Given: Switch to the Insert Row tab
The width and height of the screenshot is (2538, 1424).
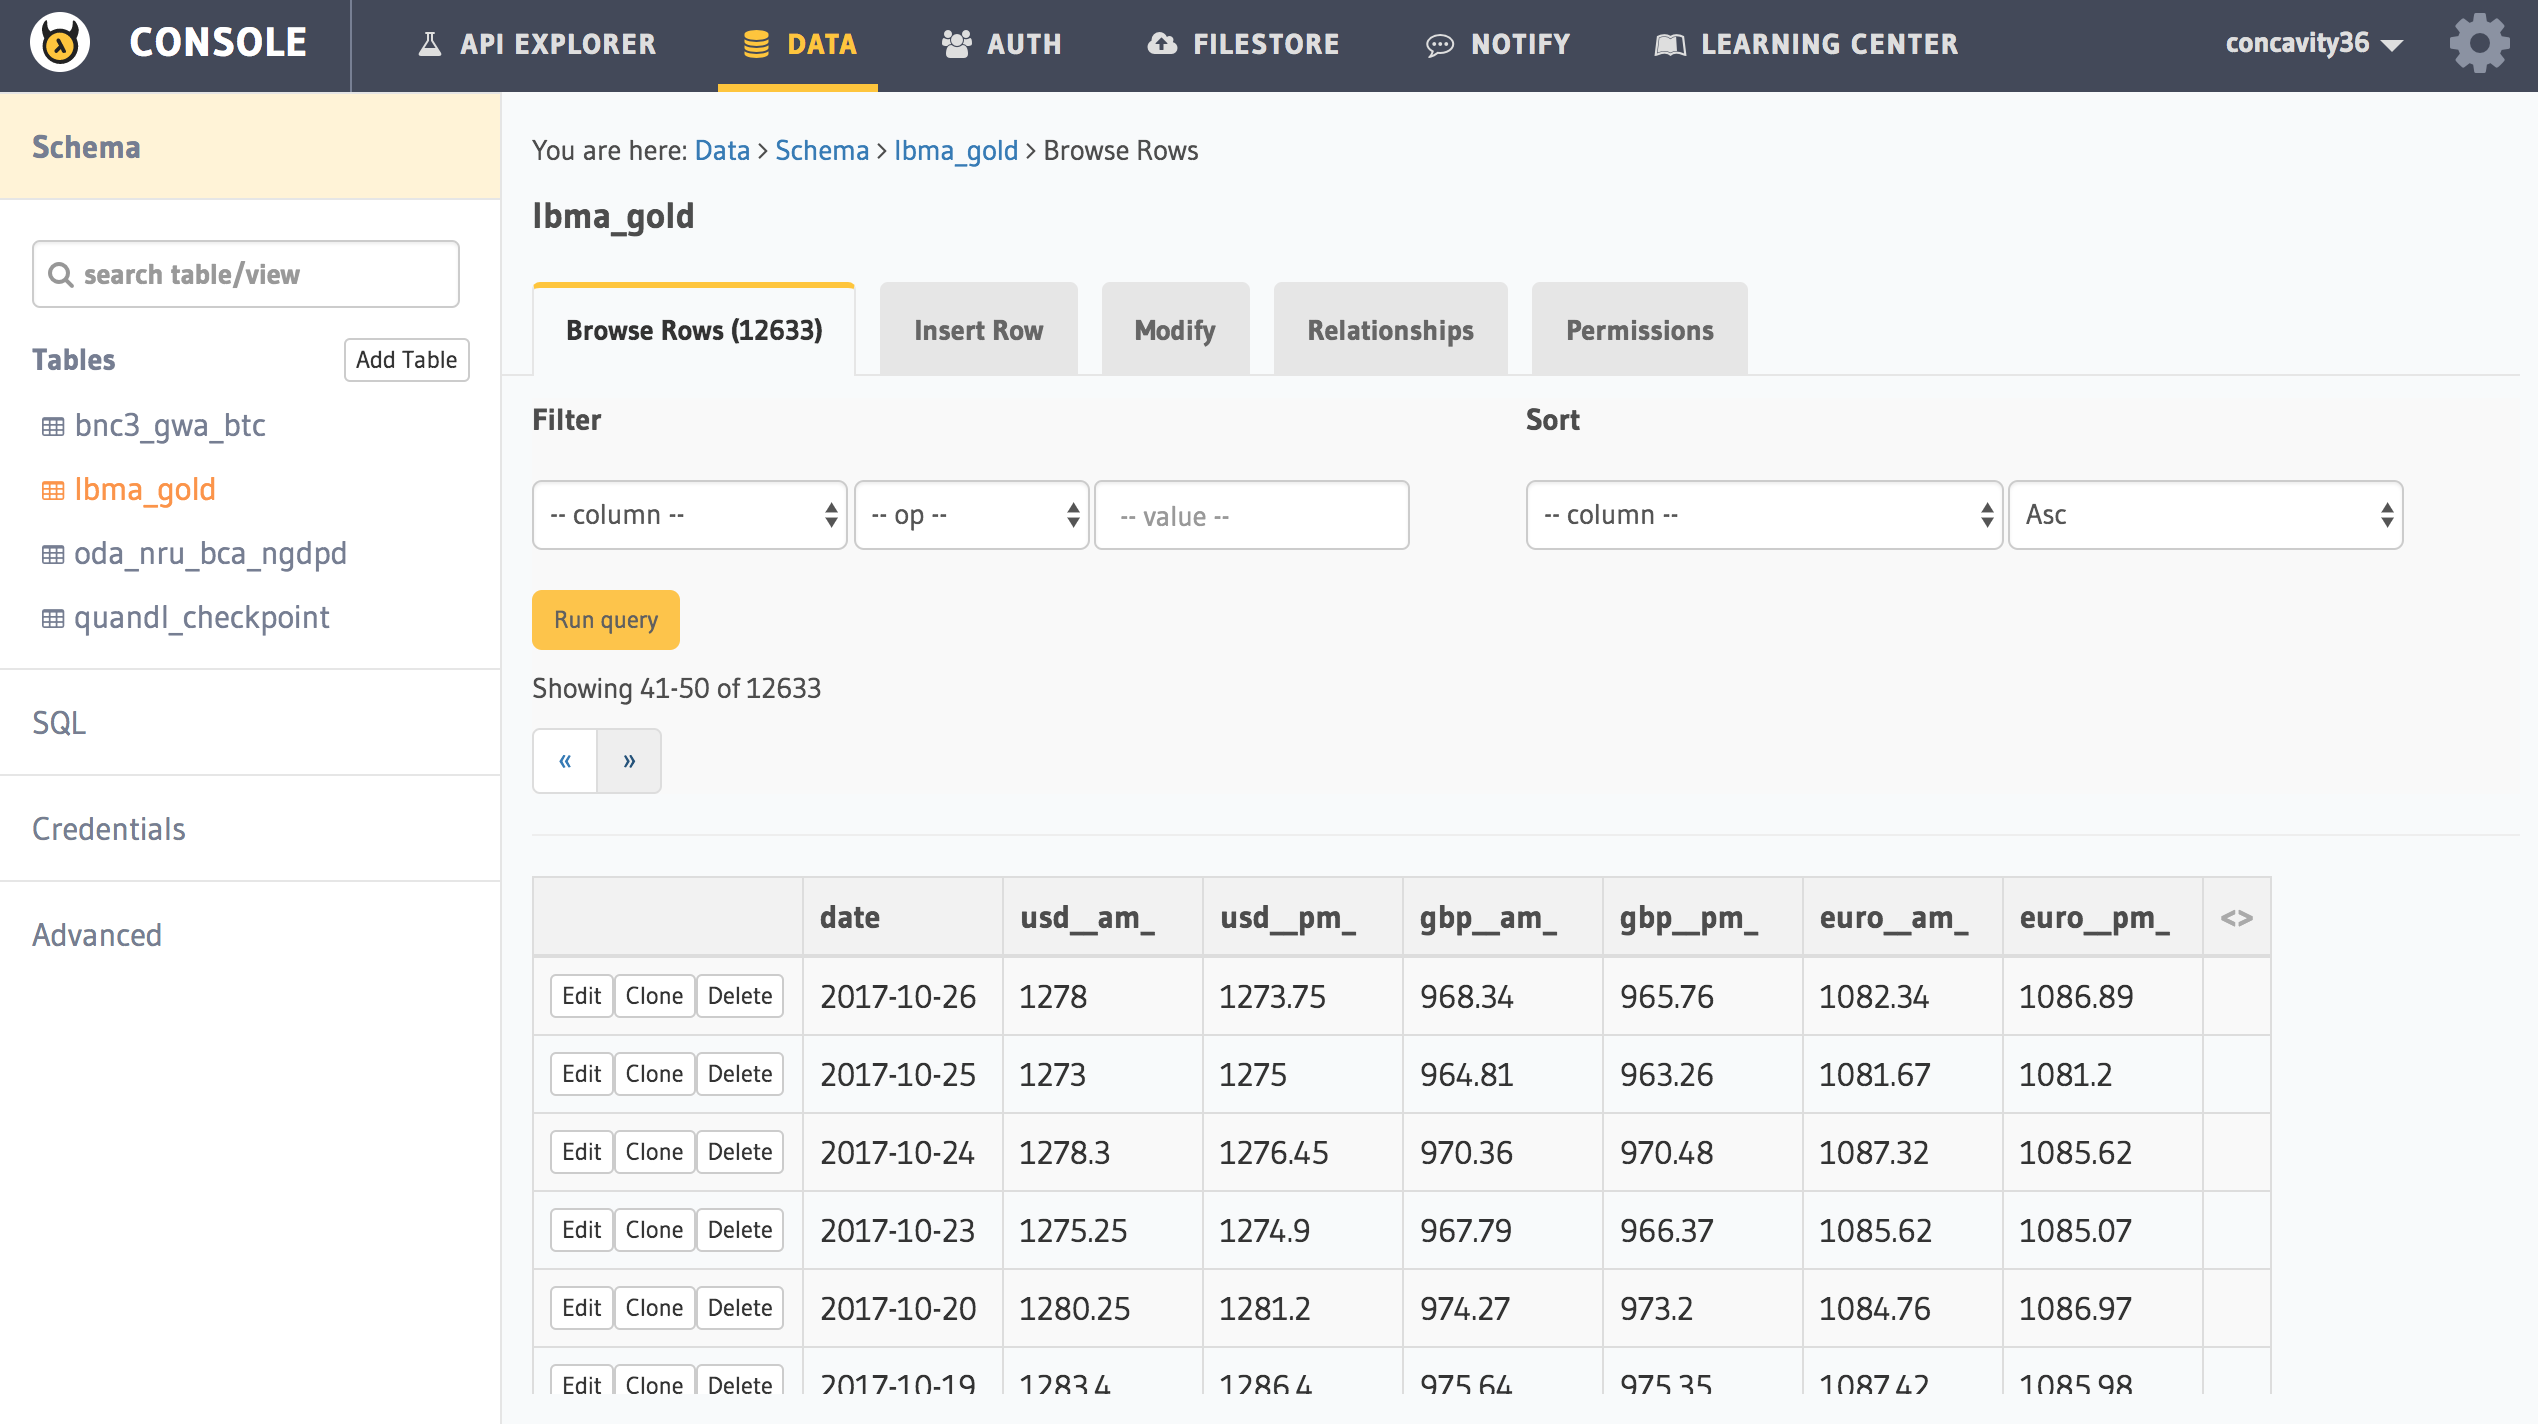Looking at the screenshot, I should pos(978,330).
